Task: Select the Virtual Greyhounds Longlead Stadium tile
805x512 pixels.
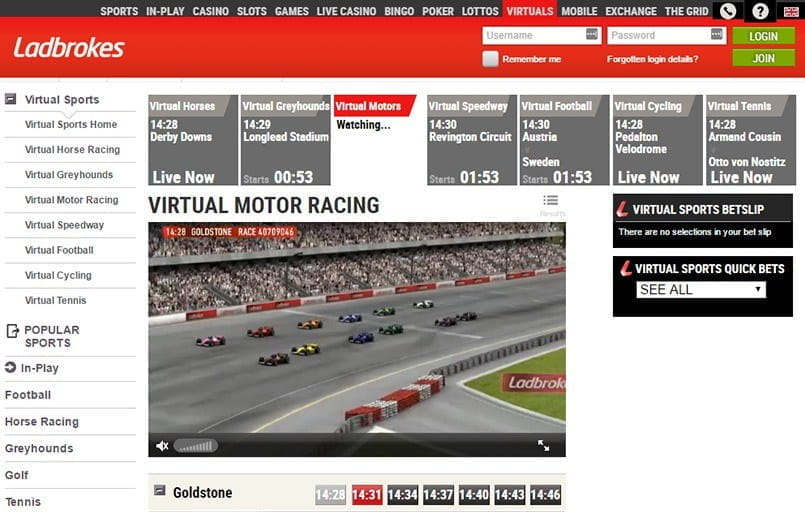Action: pos(286,140)
